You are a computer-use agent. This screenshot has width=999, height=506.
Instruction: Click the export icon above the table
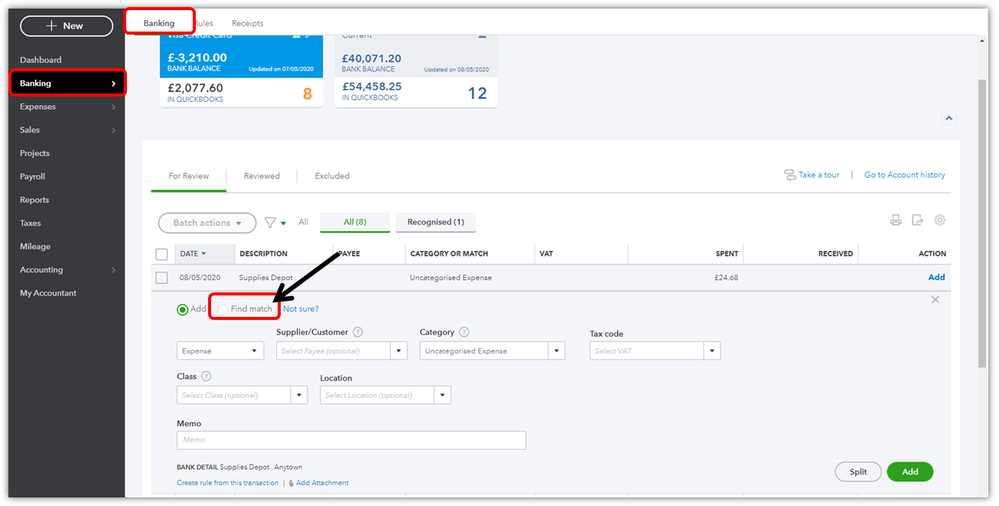917,220
